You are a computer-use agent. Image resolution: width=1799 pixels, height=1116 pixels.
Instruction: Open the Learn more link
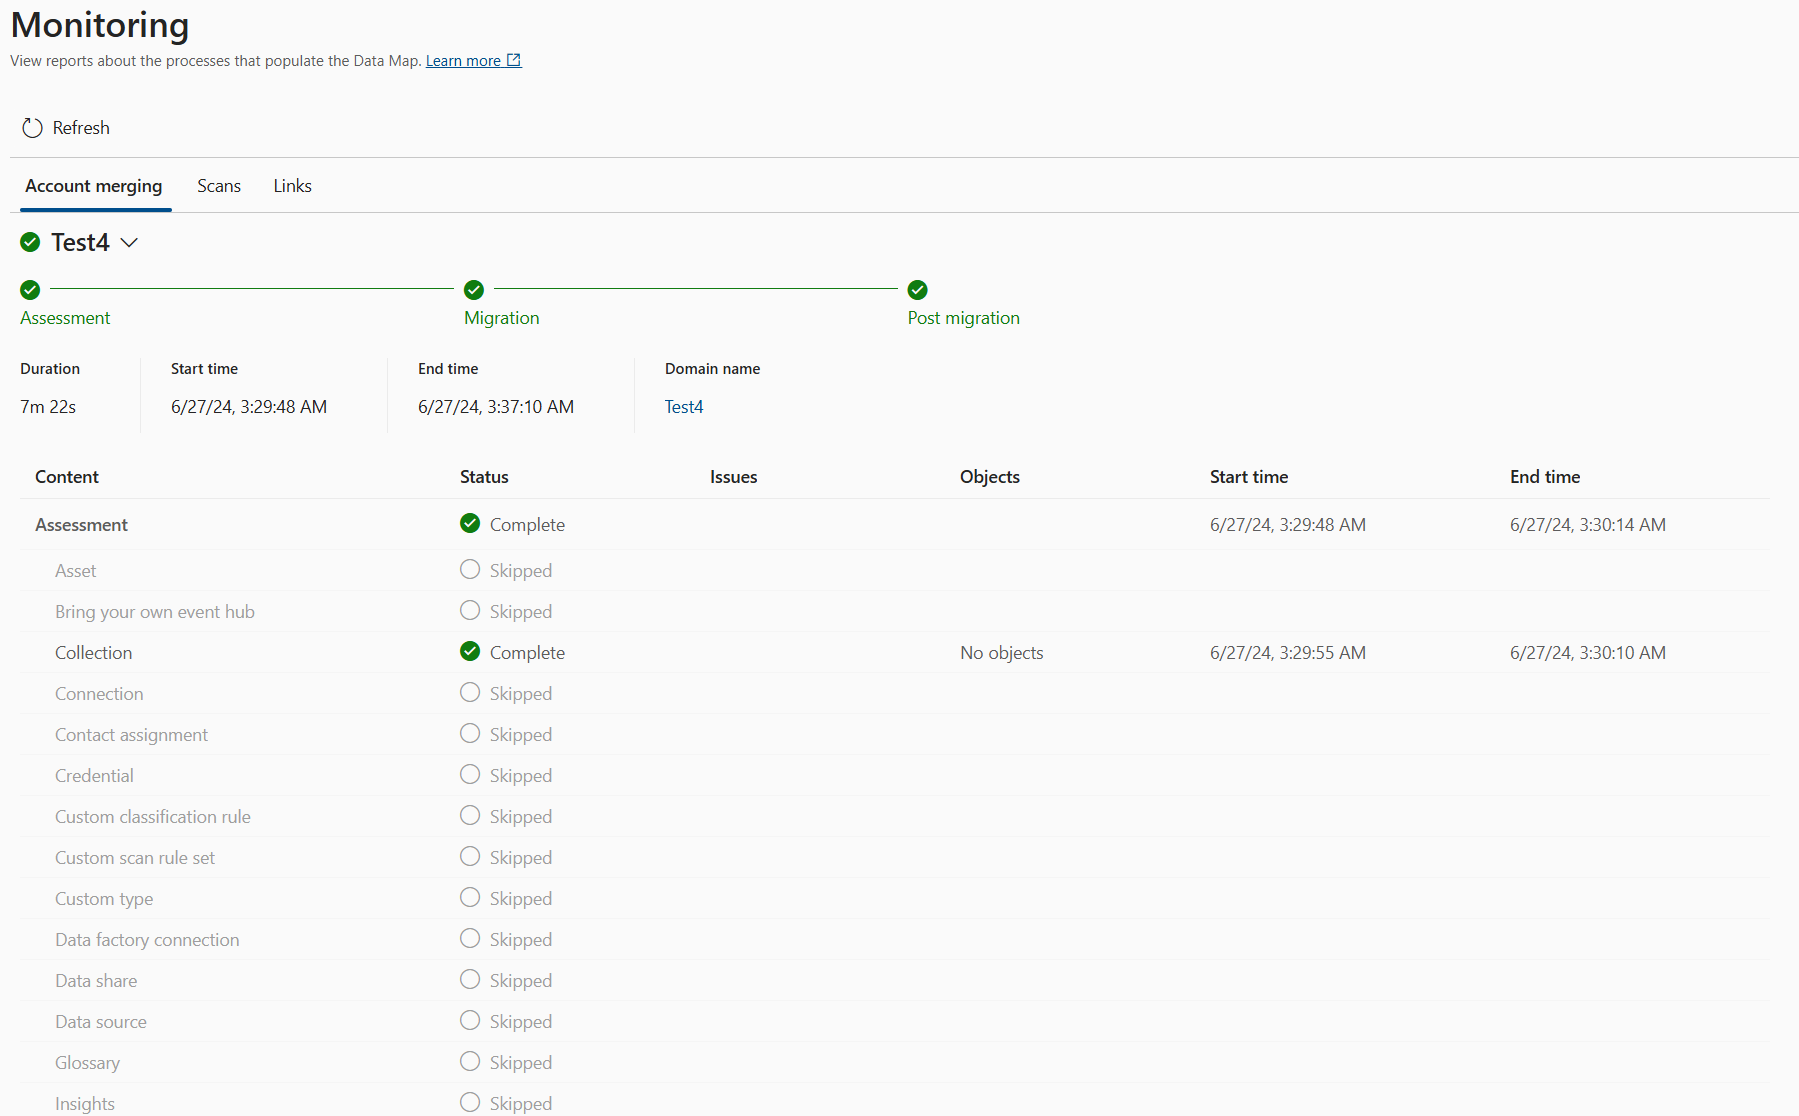463,61
